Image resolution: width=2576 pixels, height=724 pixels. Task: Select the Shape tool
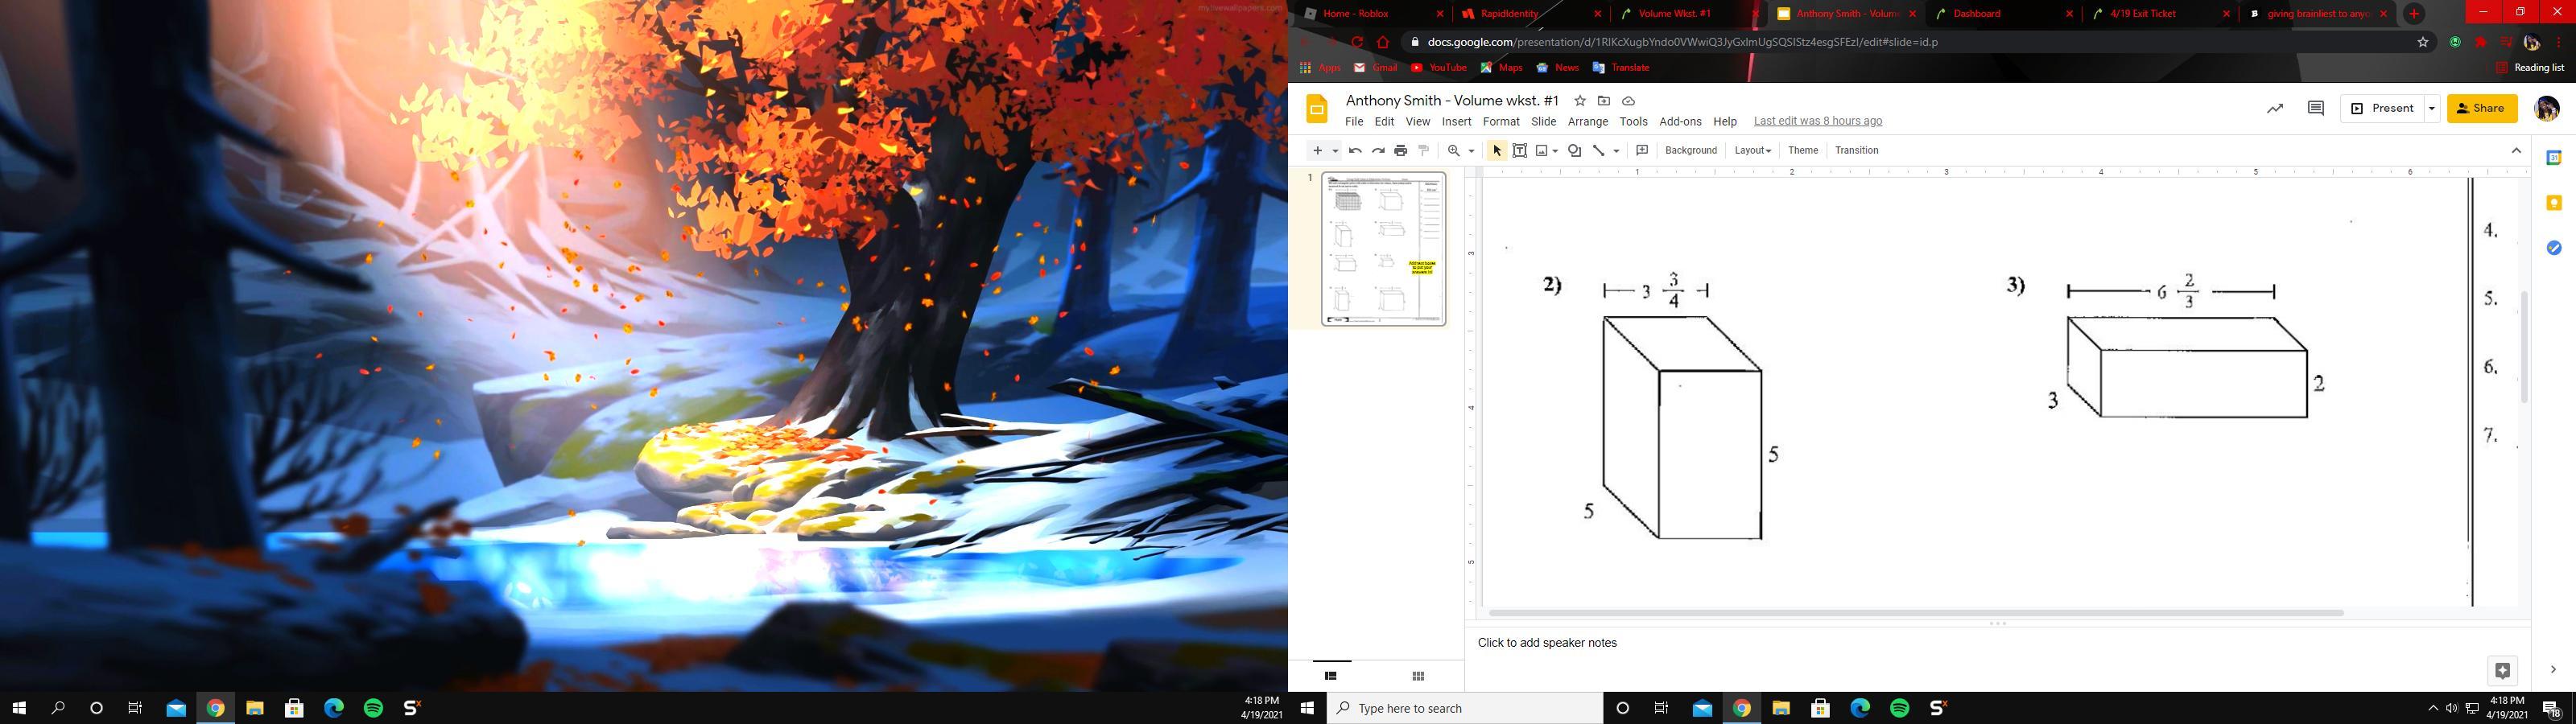click(x=1575, y=150)
